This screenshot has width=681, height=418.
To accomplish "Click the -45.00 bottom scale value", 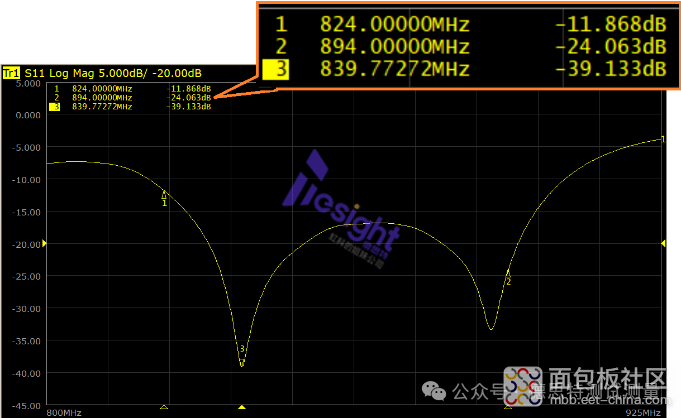I will [x=26, y=406].
